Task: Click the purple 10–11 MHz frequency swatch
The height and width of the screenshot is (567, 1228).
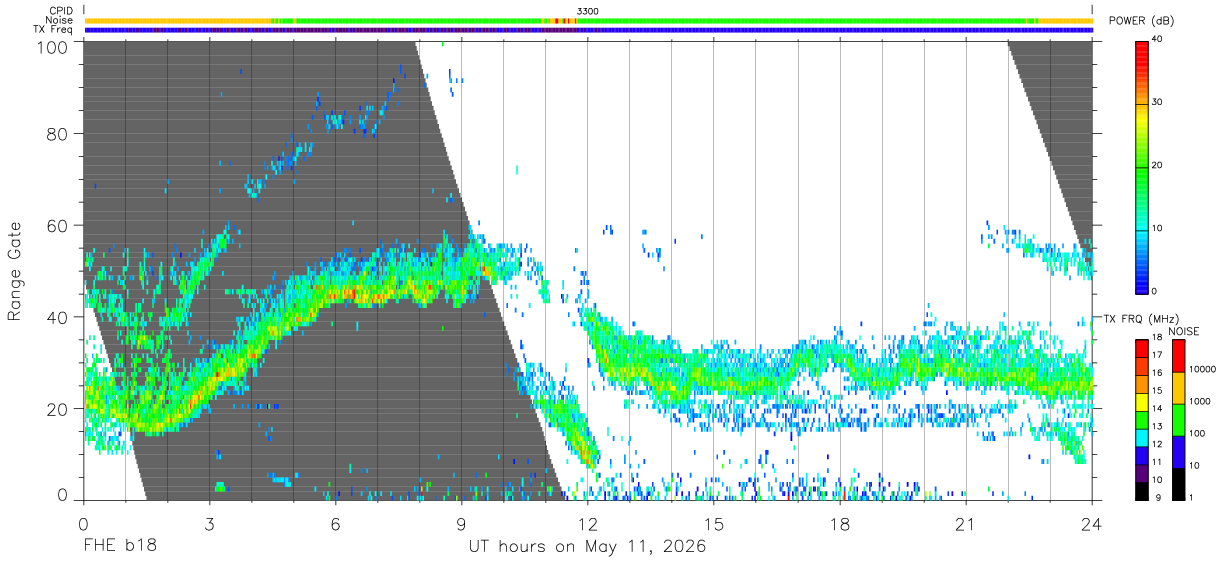Action: tap(1141, 473)
